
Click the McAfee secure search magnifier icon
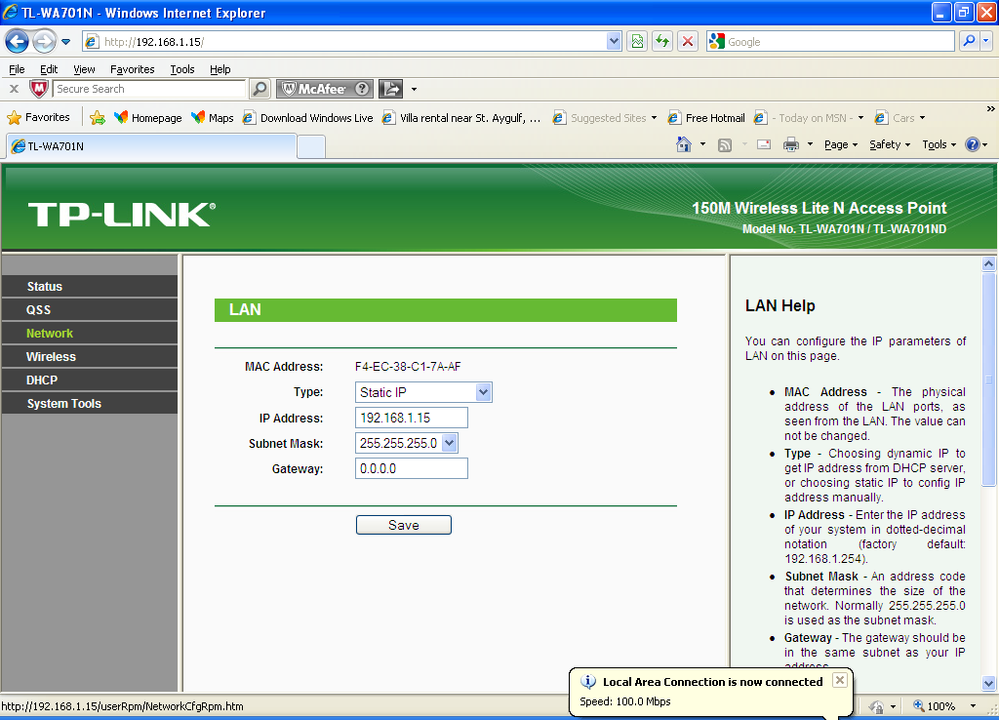pos(260,89)
